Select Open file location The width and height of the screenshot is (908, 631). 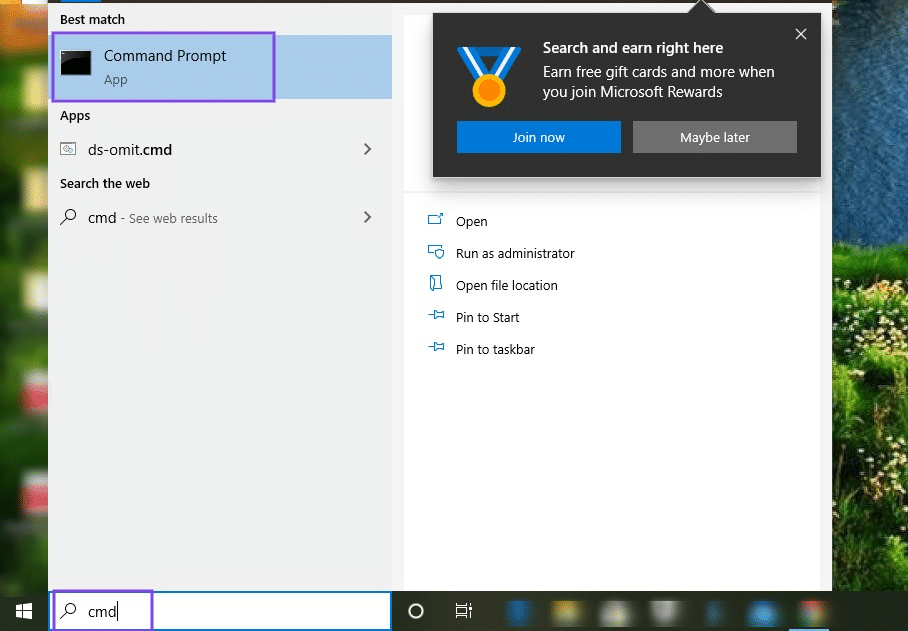coord(507,285)
